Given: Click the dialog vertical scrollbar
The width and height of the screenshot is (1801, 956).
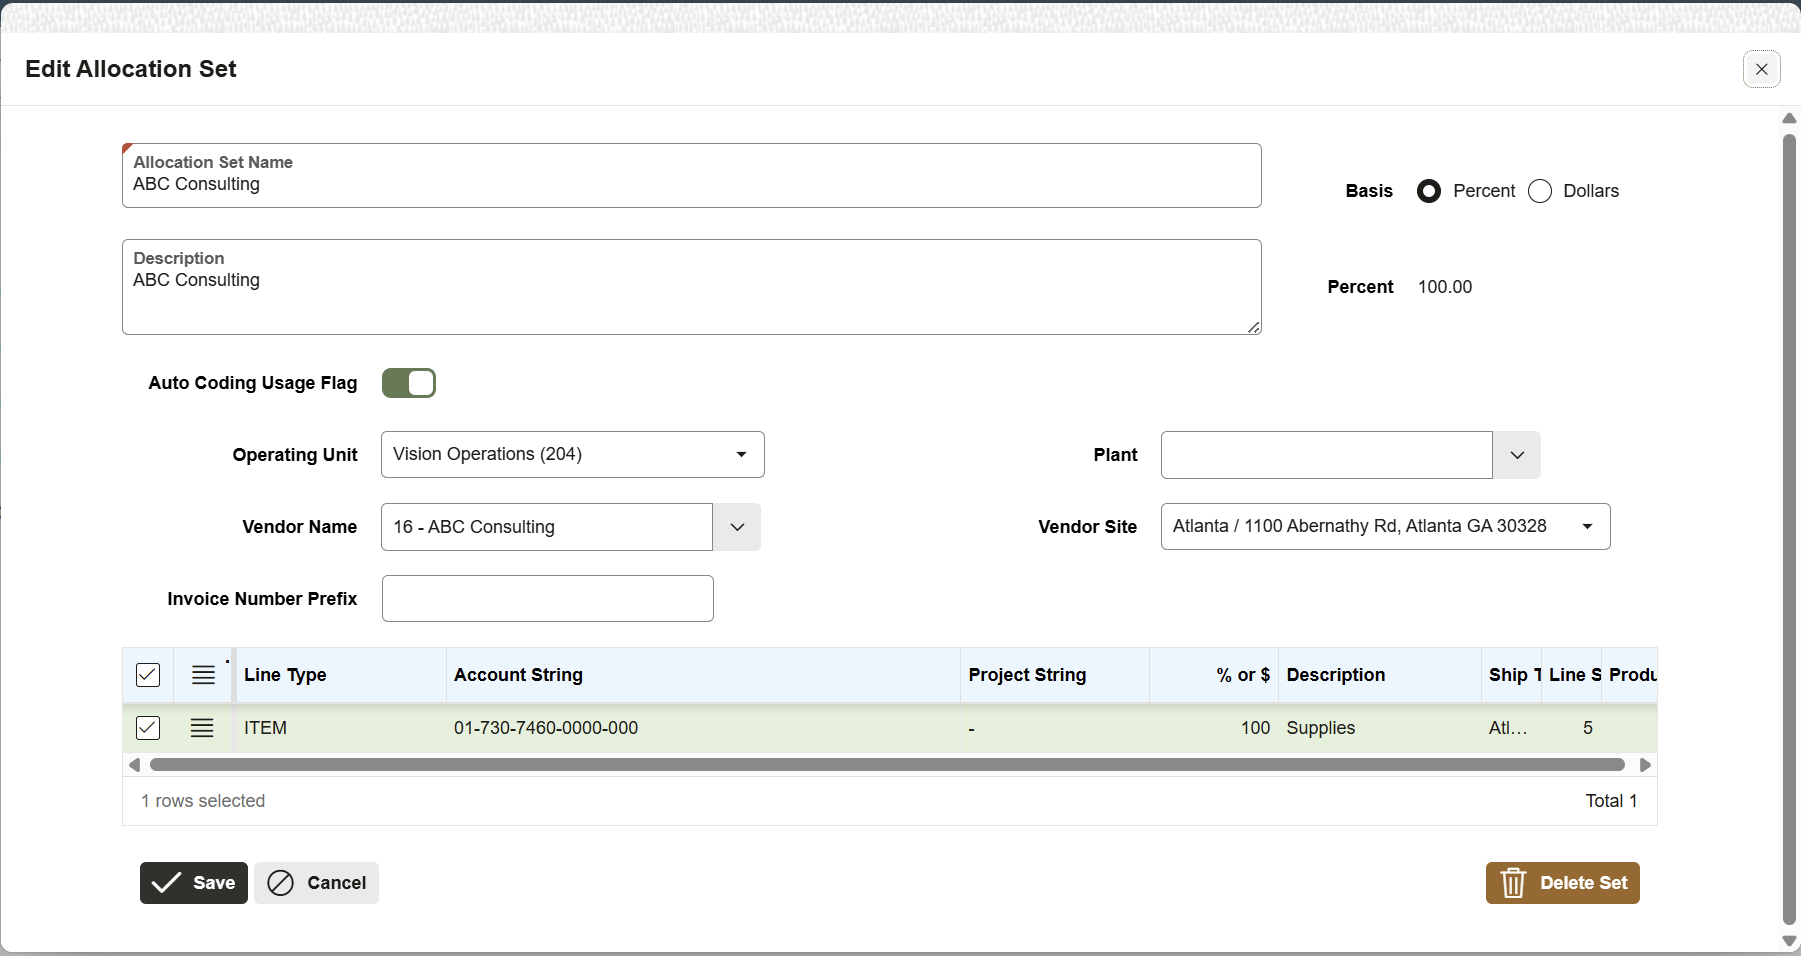Looking at the screenshot, I should tap(1789, 530).
